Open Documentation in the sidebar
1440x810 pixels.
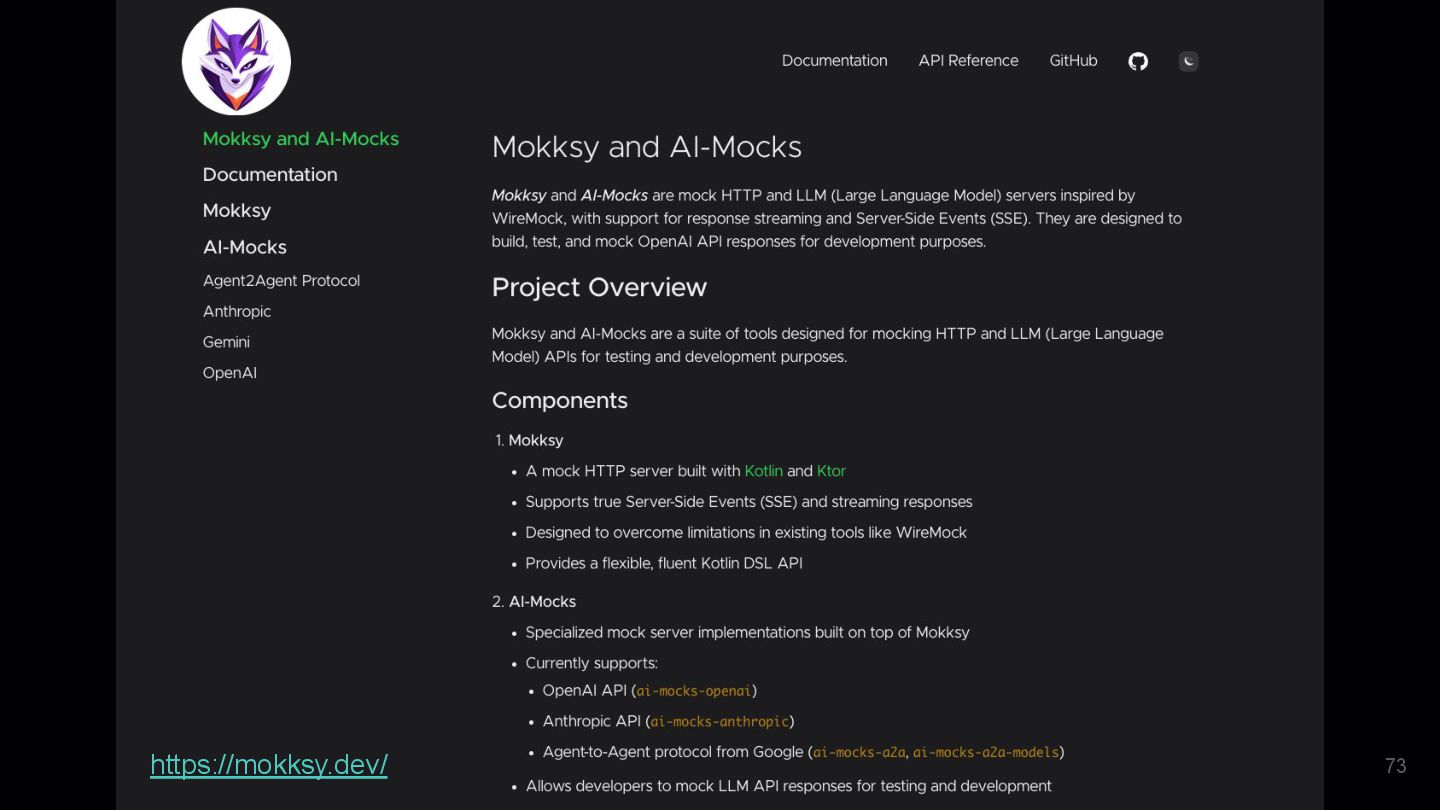pos(270,175)
